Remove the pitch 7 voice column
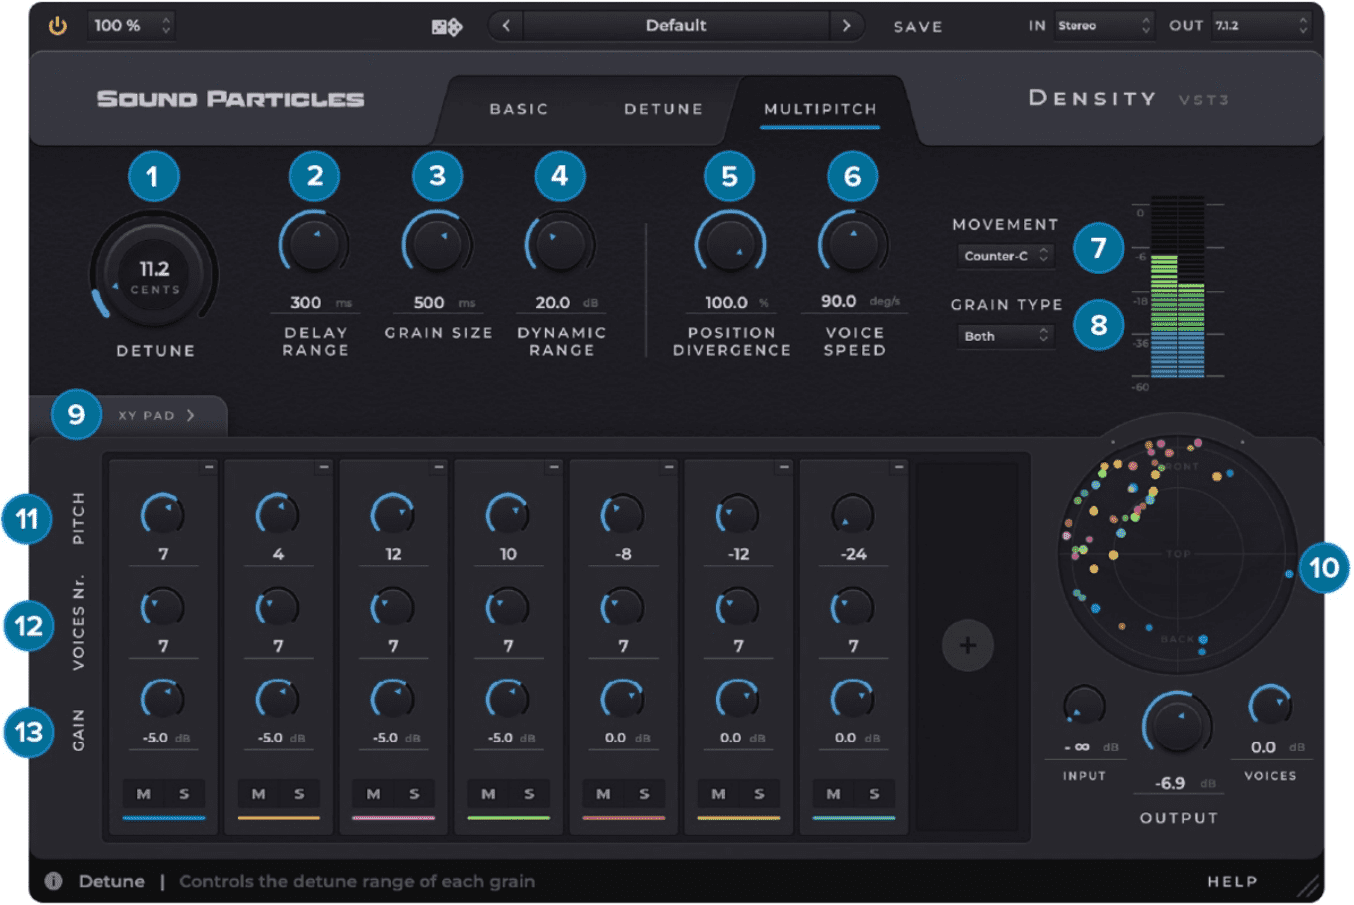Screen dimensions: 1354x905 (x=208, y=467)
